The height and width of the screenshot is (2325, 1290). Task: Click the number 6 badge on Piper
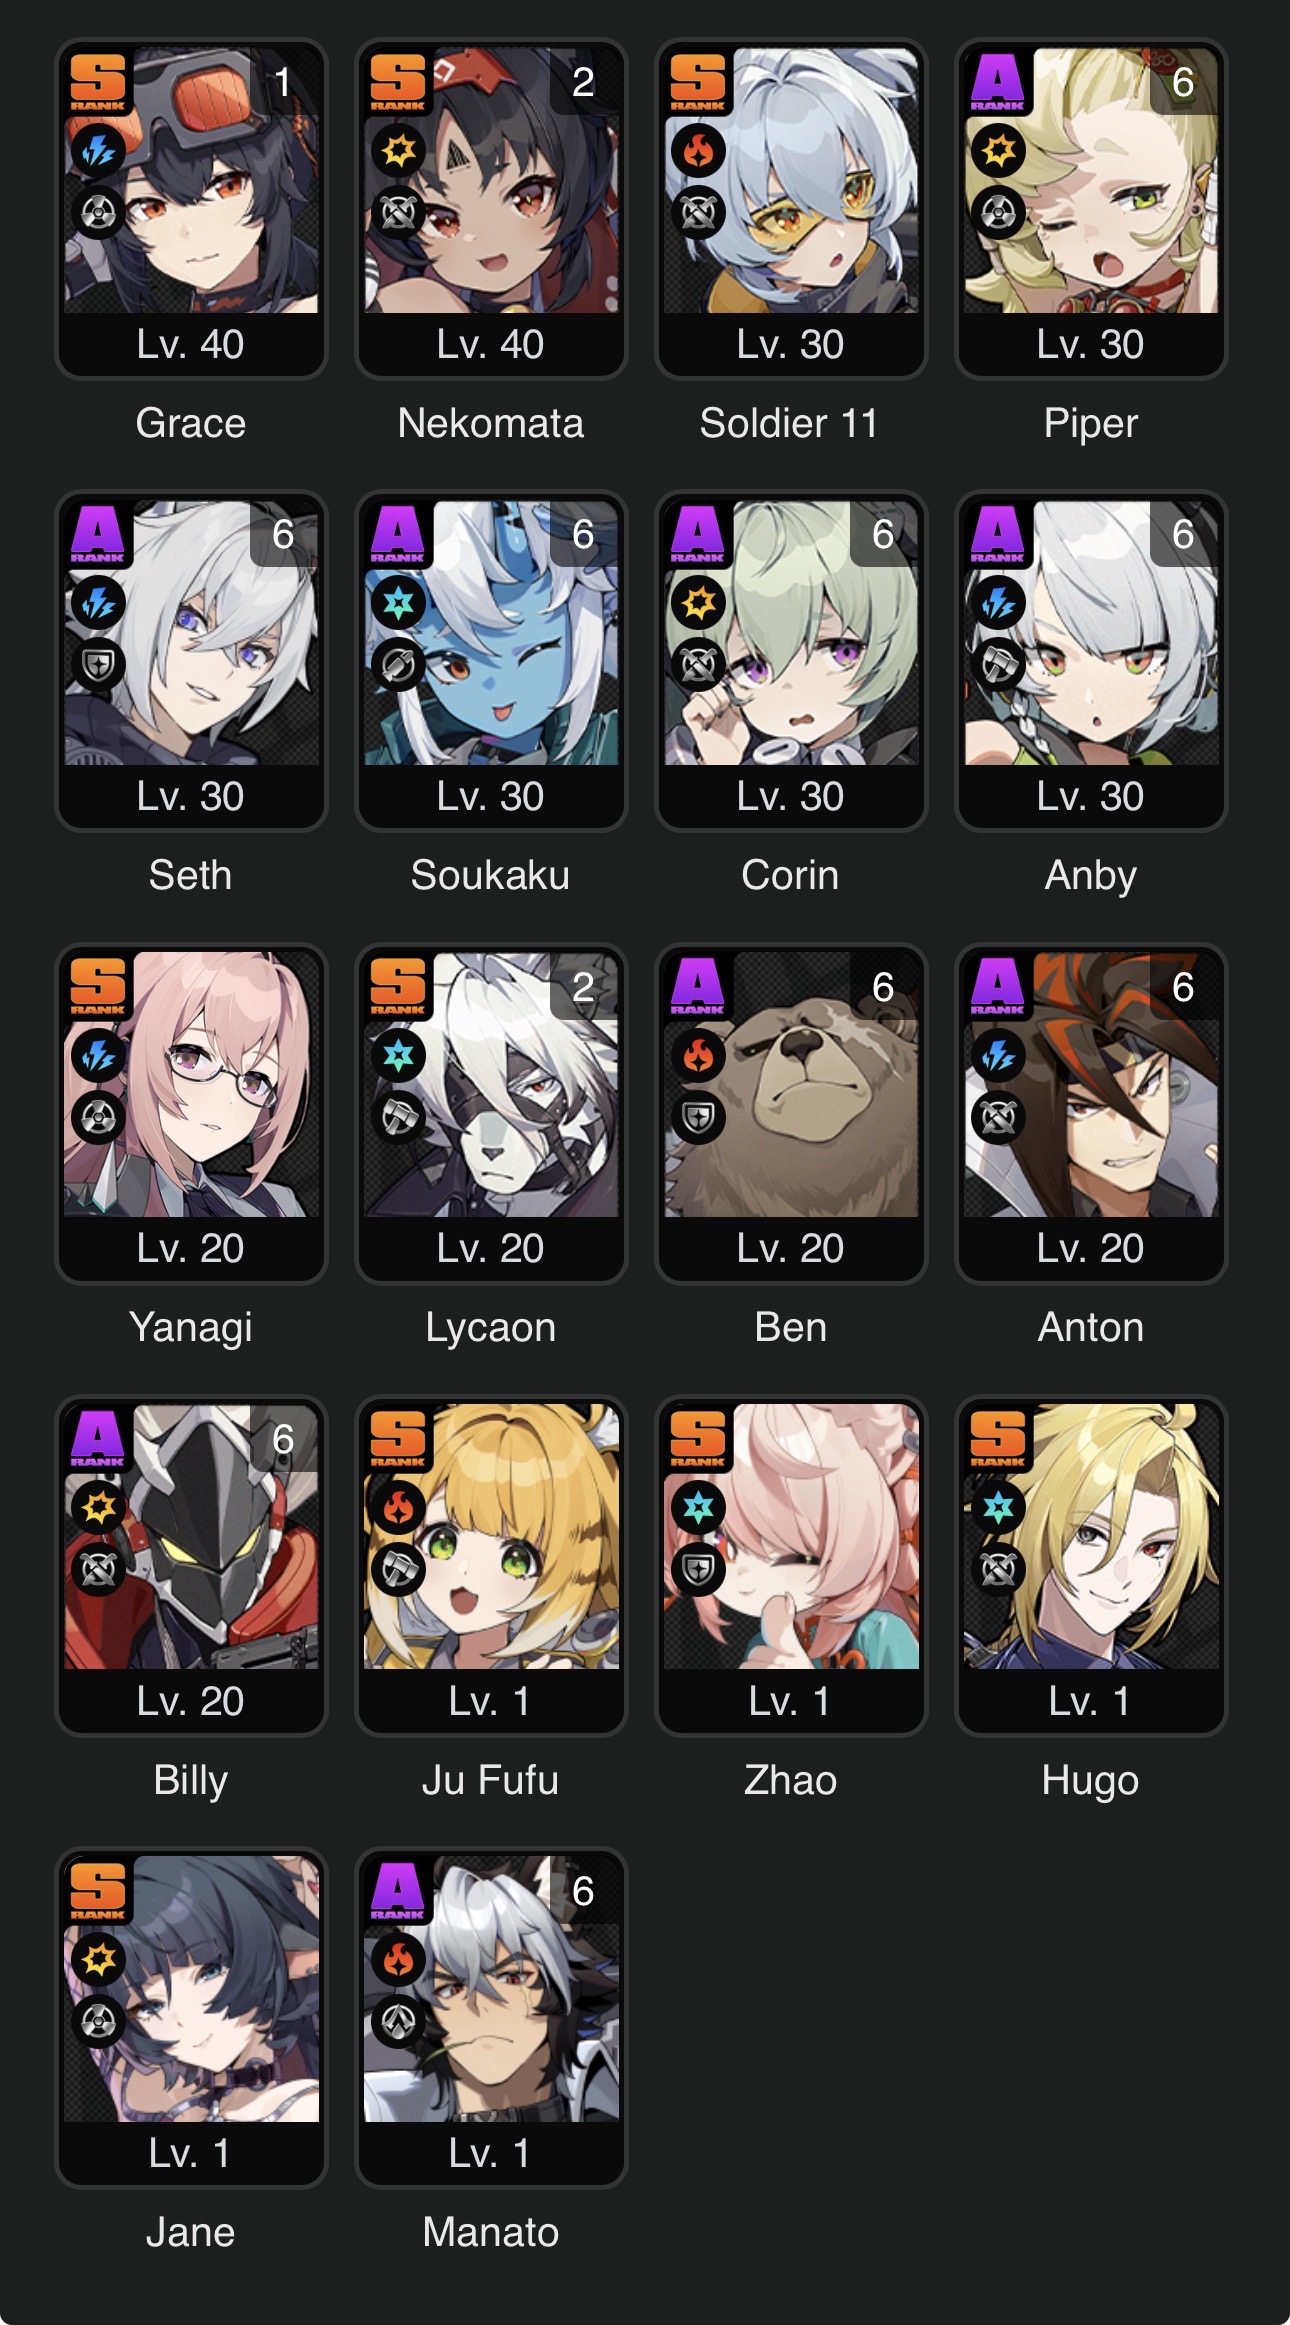click(1183, 82)
